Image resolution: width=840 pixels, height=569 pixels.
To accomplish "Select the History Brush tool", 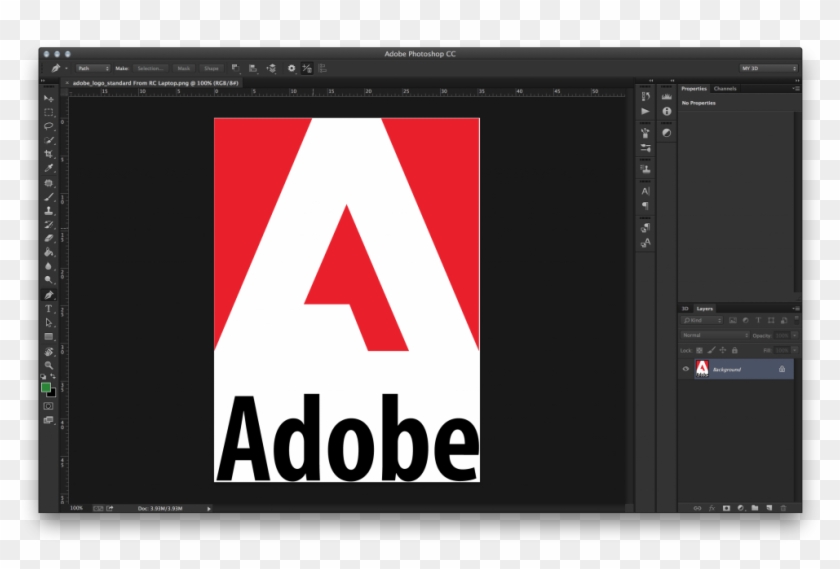I will coord(49,225).
